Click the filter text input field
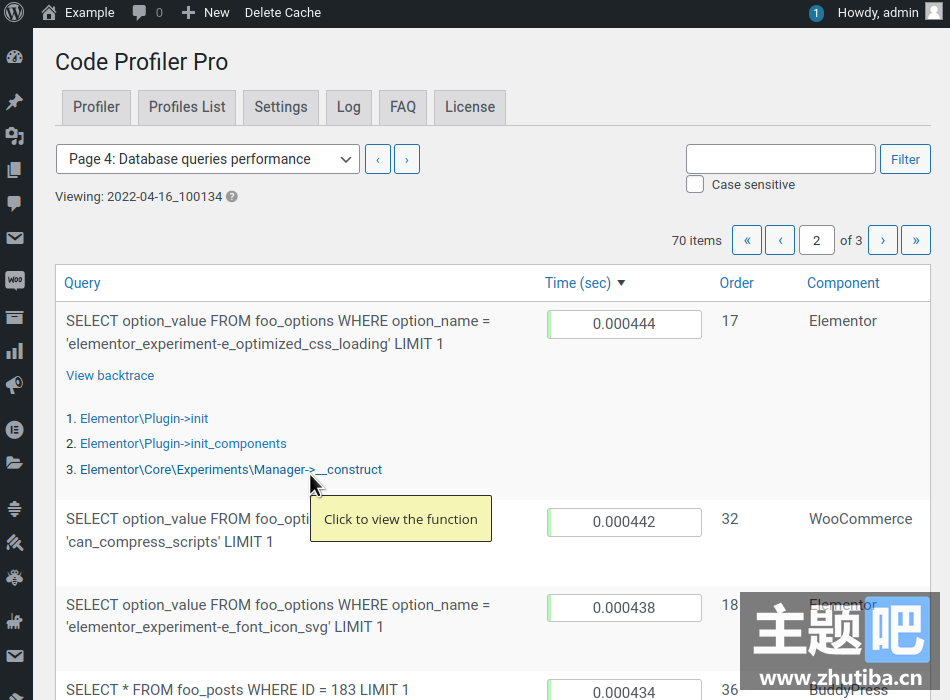950x700 pixels. click(780, 159)
